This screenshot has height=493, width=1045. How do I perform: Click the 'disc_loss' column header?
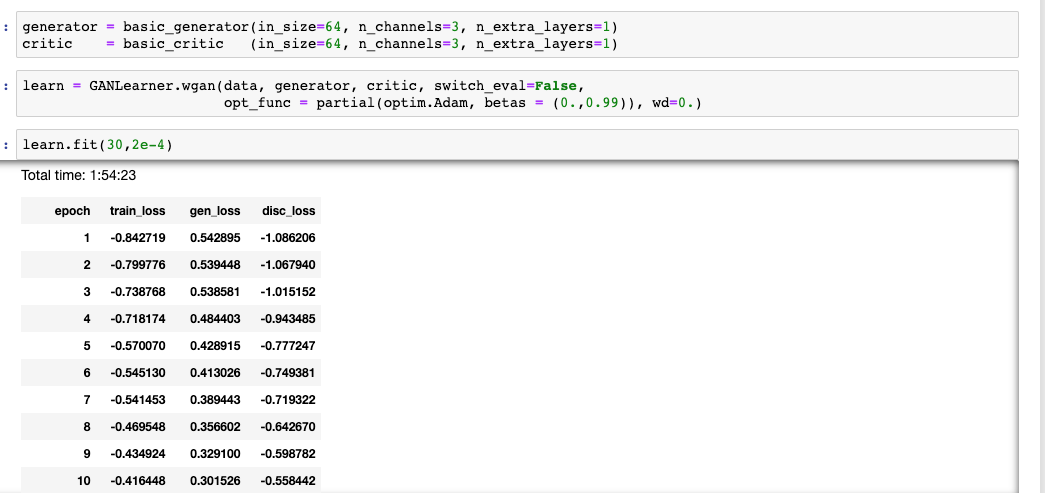tap(289, 211)
